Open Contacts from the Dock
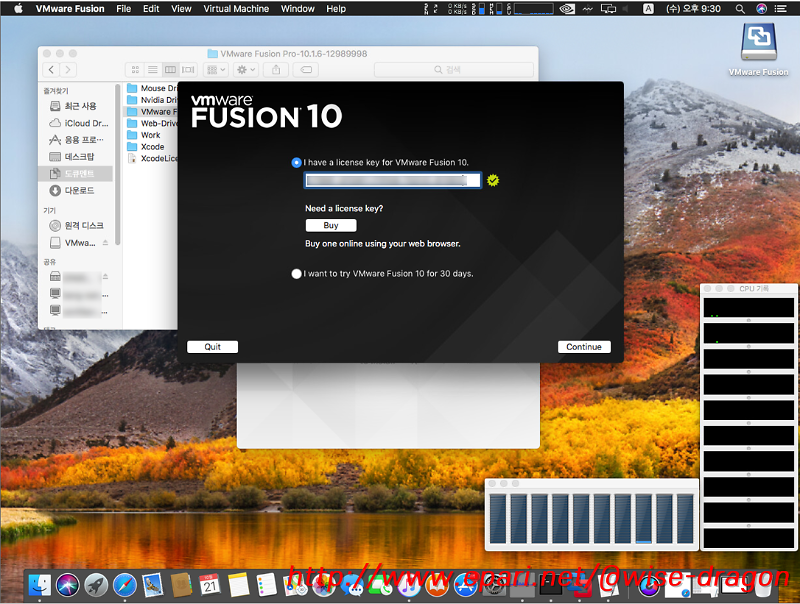The image size is (800, 604). click(181, 585)
